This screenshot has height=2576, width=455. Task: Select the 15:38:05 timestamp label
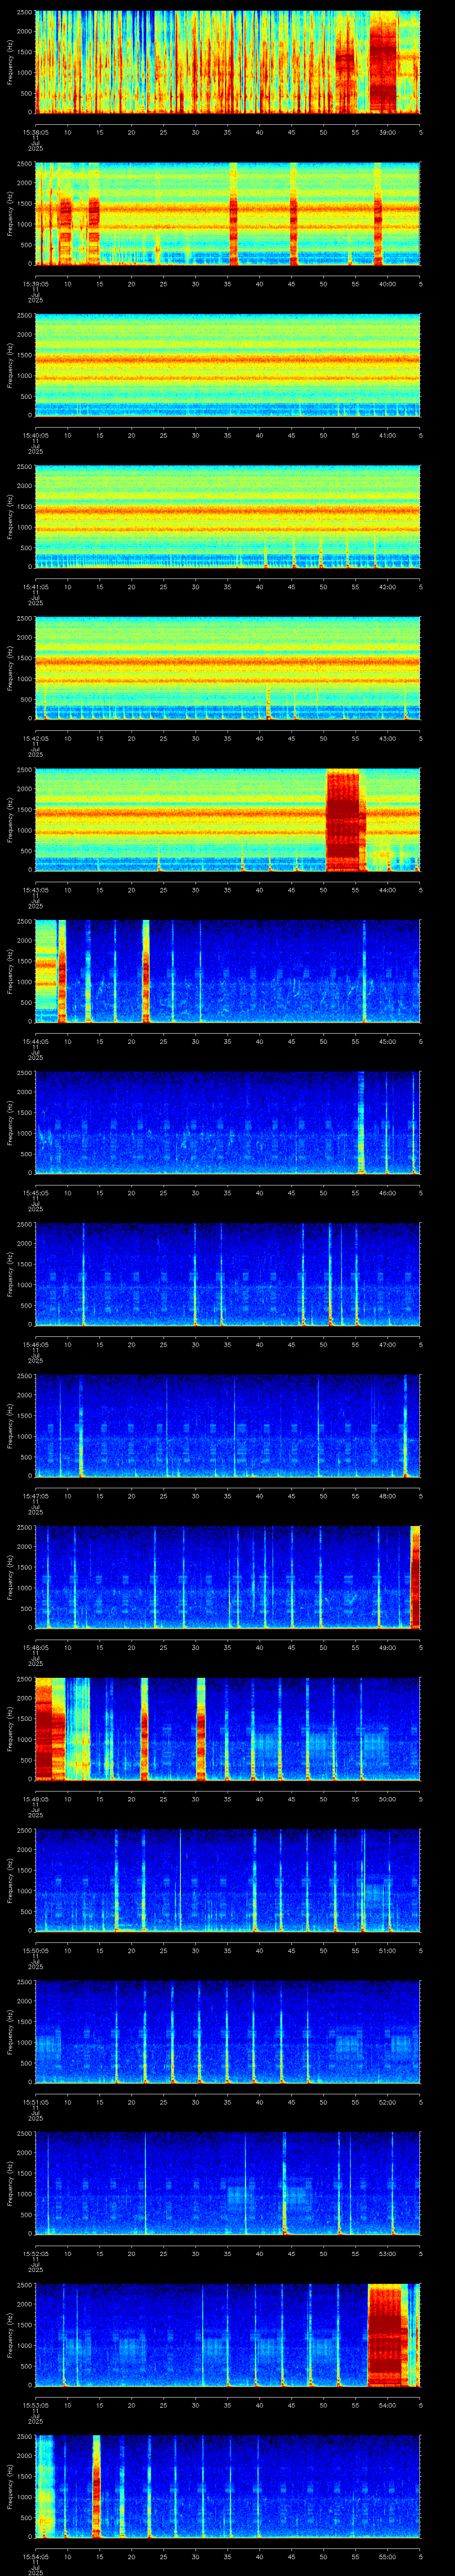click(x=35, y=132)
